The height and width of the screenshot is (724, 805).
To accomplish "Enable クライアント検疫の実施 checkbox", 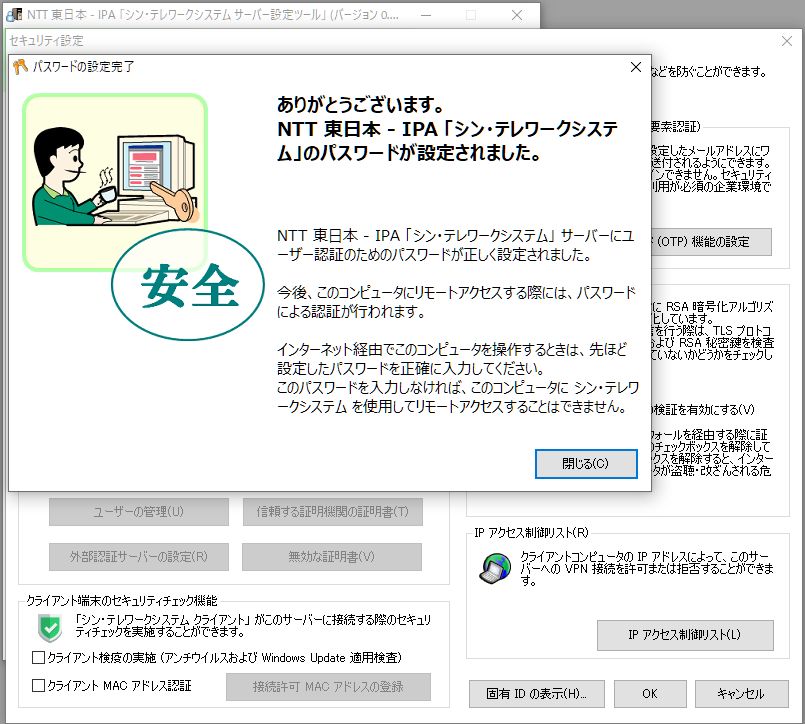I will click(39, 658).
